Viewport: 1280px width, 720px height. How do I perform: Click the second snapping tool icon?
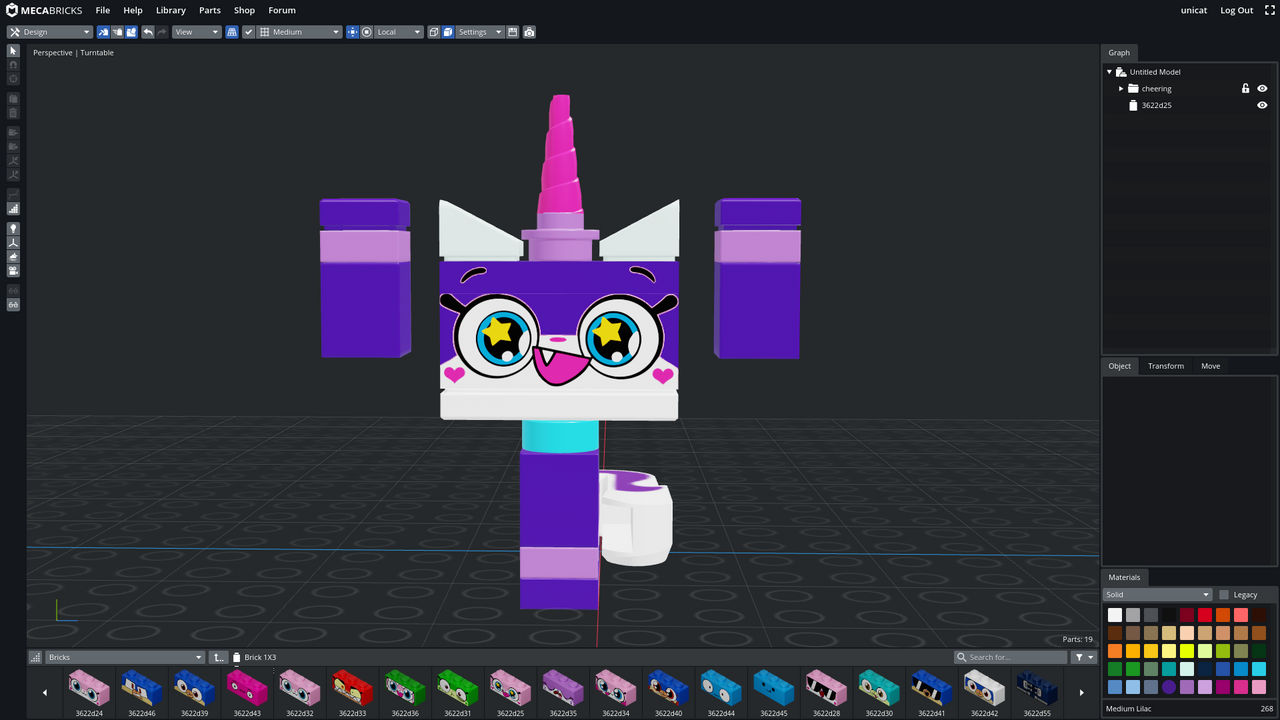coord(117,32)
